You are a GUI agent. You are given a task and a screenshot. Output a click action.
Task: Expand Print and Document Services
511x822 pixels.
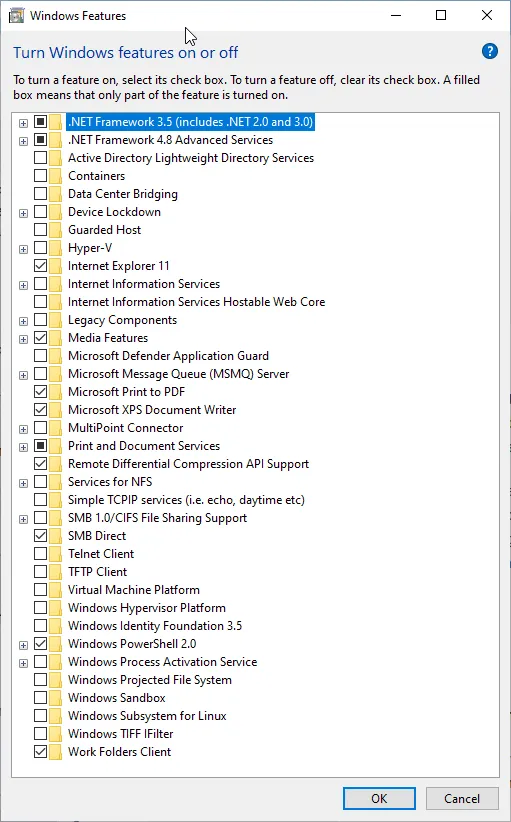click(x=23, y=447)
